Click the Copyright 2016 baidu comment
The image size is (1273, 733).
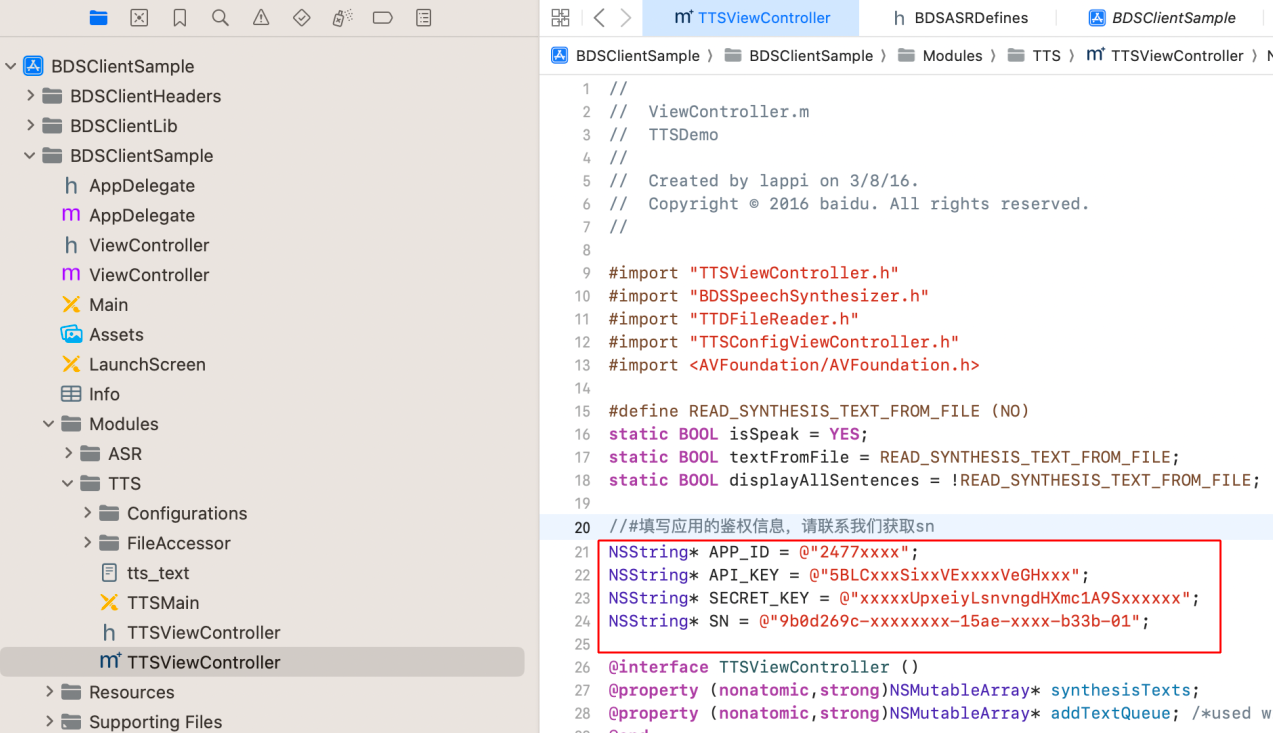click(848, 204)
